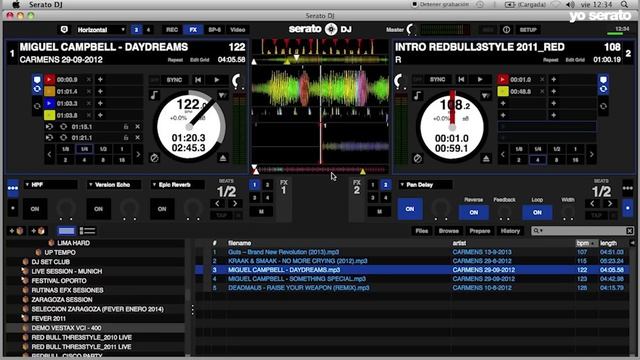
Task: Lock the saved loop at 01:15.1
Action: click(126, 127)
